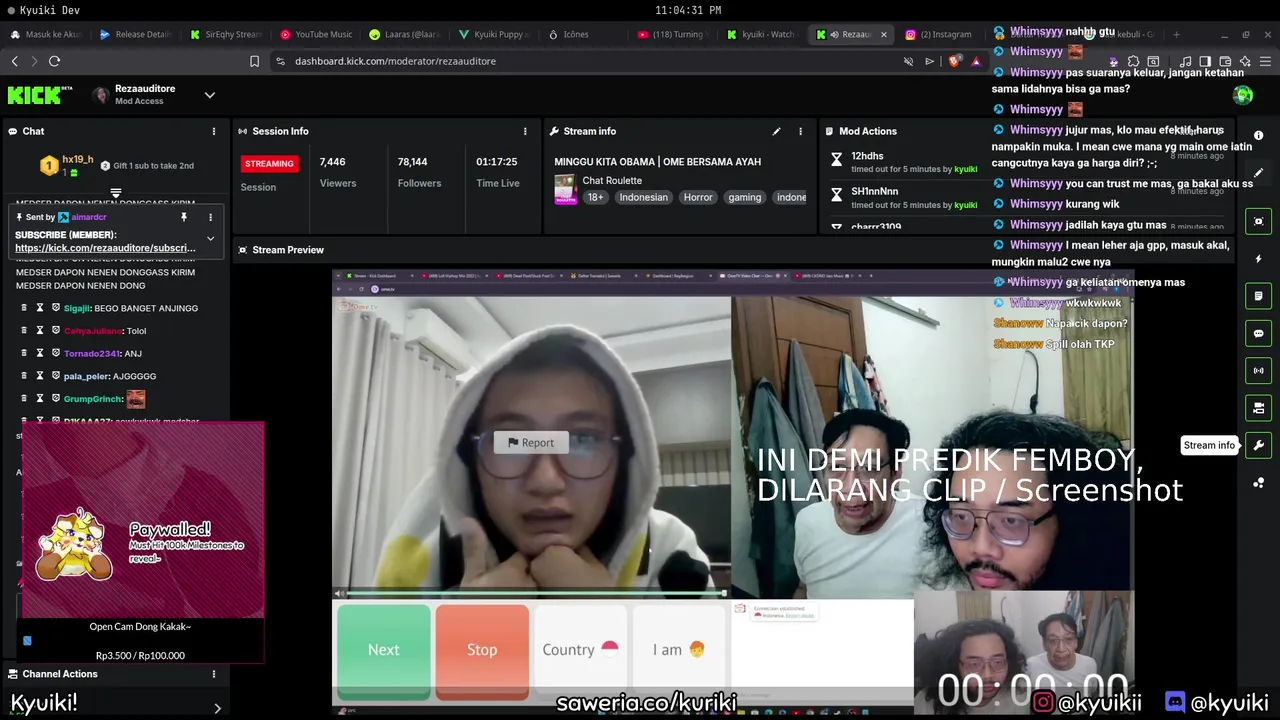Select the 18+ stream tag

click(x=595, y=197)
